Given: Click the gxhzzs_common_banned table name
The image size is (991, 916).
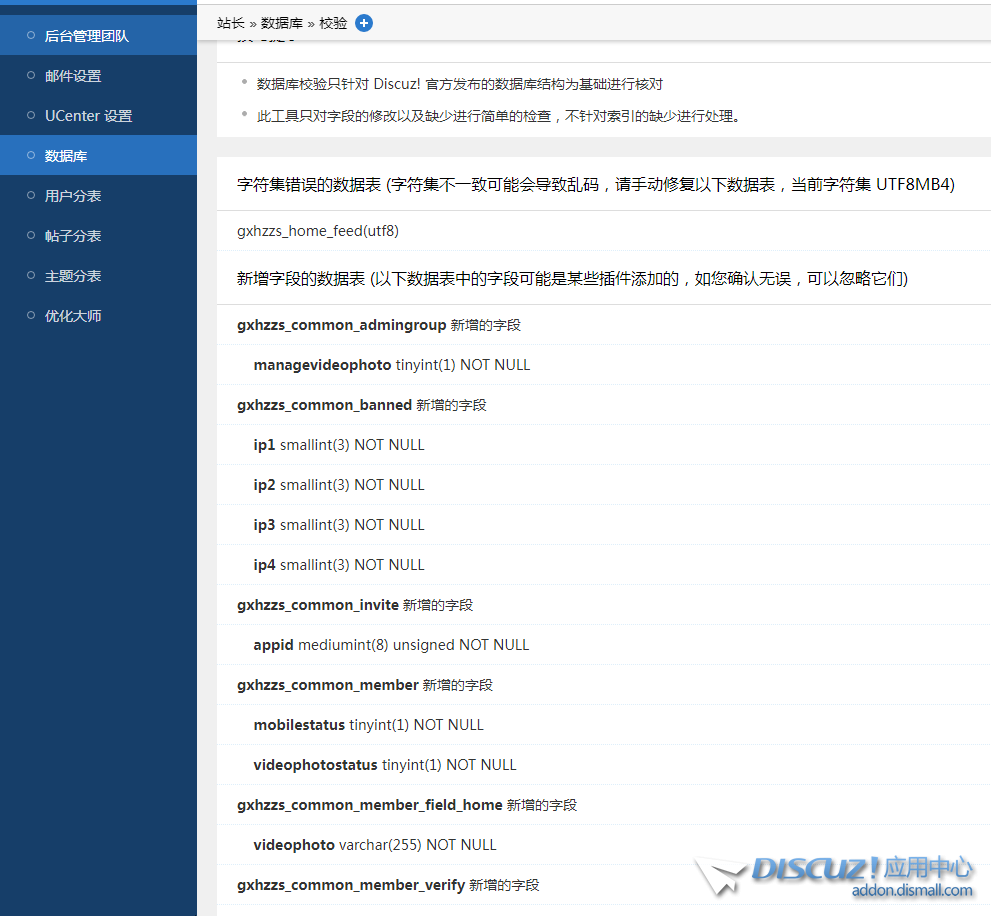Looking at the screenshot, I should click(x=324, y=405).
